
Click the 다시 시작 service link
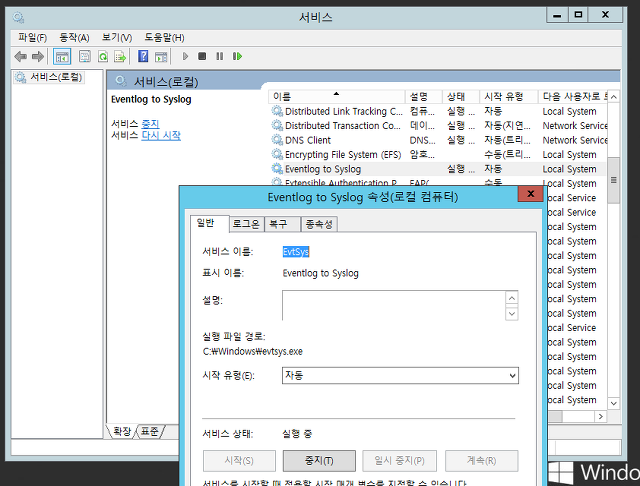pos(161,135)
